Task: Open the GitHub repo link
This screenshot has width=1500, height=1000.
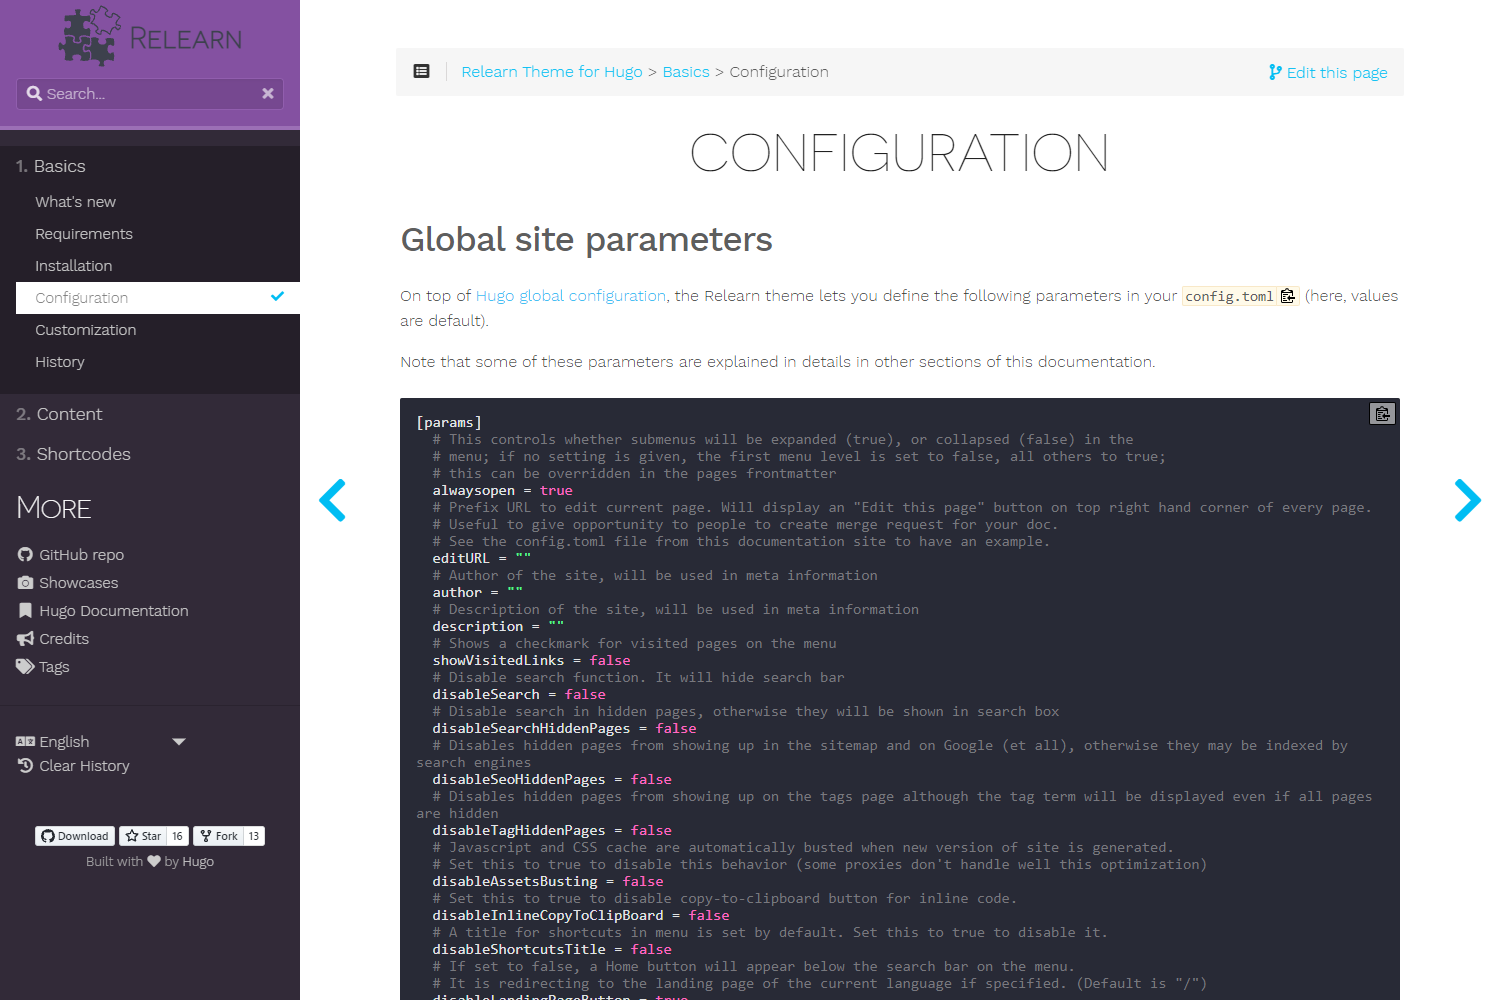Action: 81,555
